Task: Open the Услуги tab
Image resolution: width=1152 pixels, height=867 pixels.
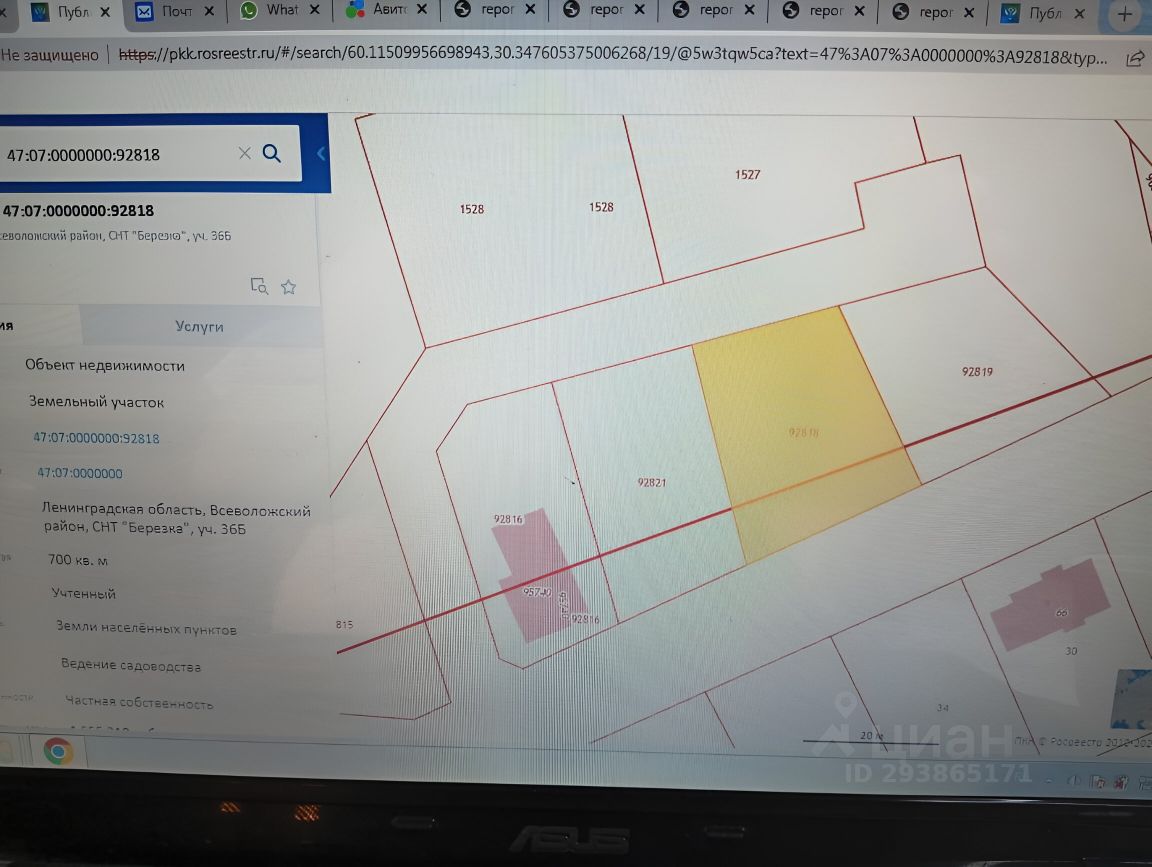Action: (x=200, y=326)
